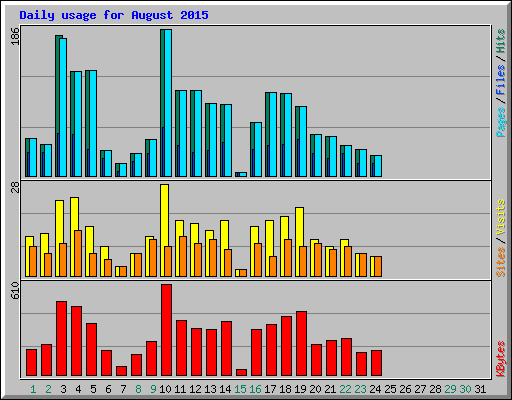Click day label "24" on the x-axis
Image resolution: width=512 pixels, height=400 pixels.
tap(375, 389)
